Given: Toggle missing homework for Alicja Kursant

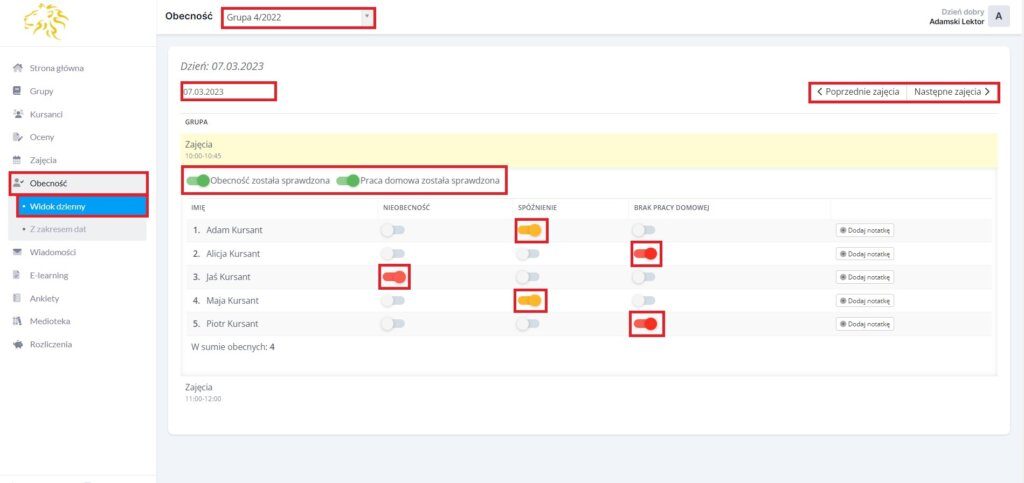Looking at the screenshot, I should coord(646,254).
